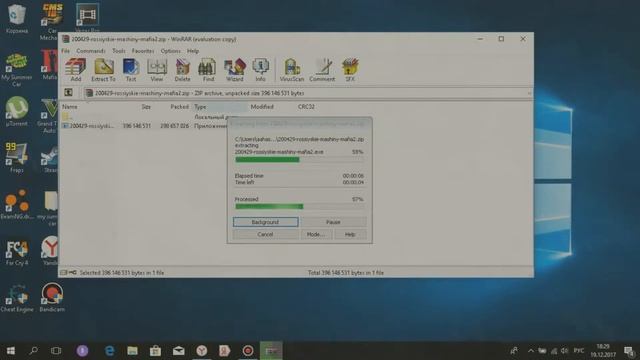
Task: Click the Extract To toolbar icon
Action: pos(103,70)
